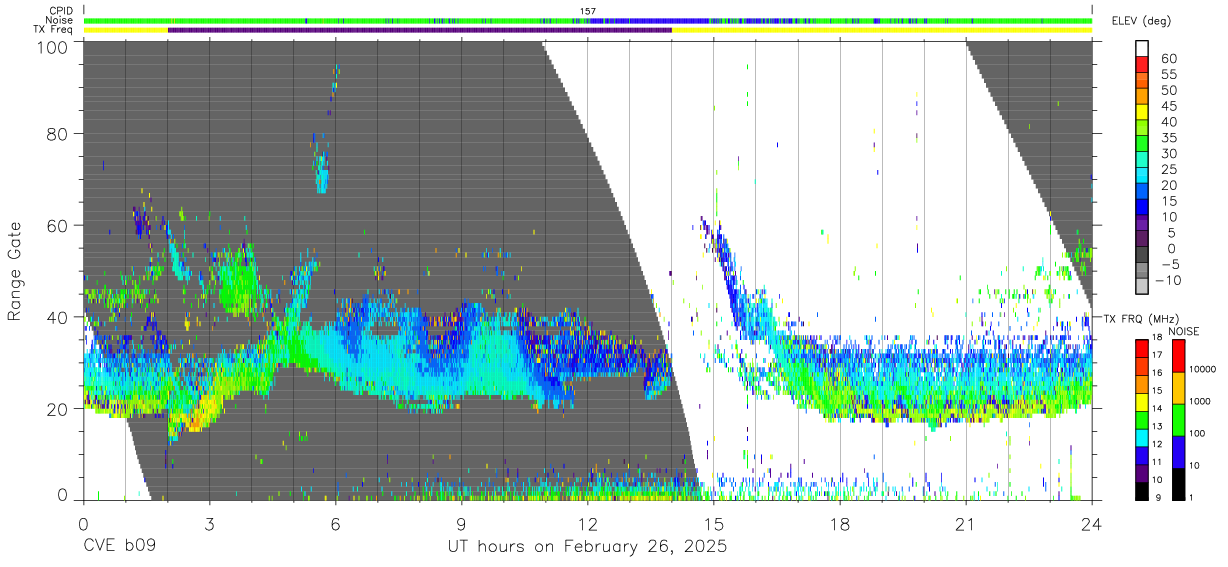1228x567 pixels.
Task: Click the radar label CVE b09
Action: (x=119, y=547)
